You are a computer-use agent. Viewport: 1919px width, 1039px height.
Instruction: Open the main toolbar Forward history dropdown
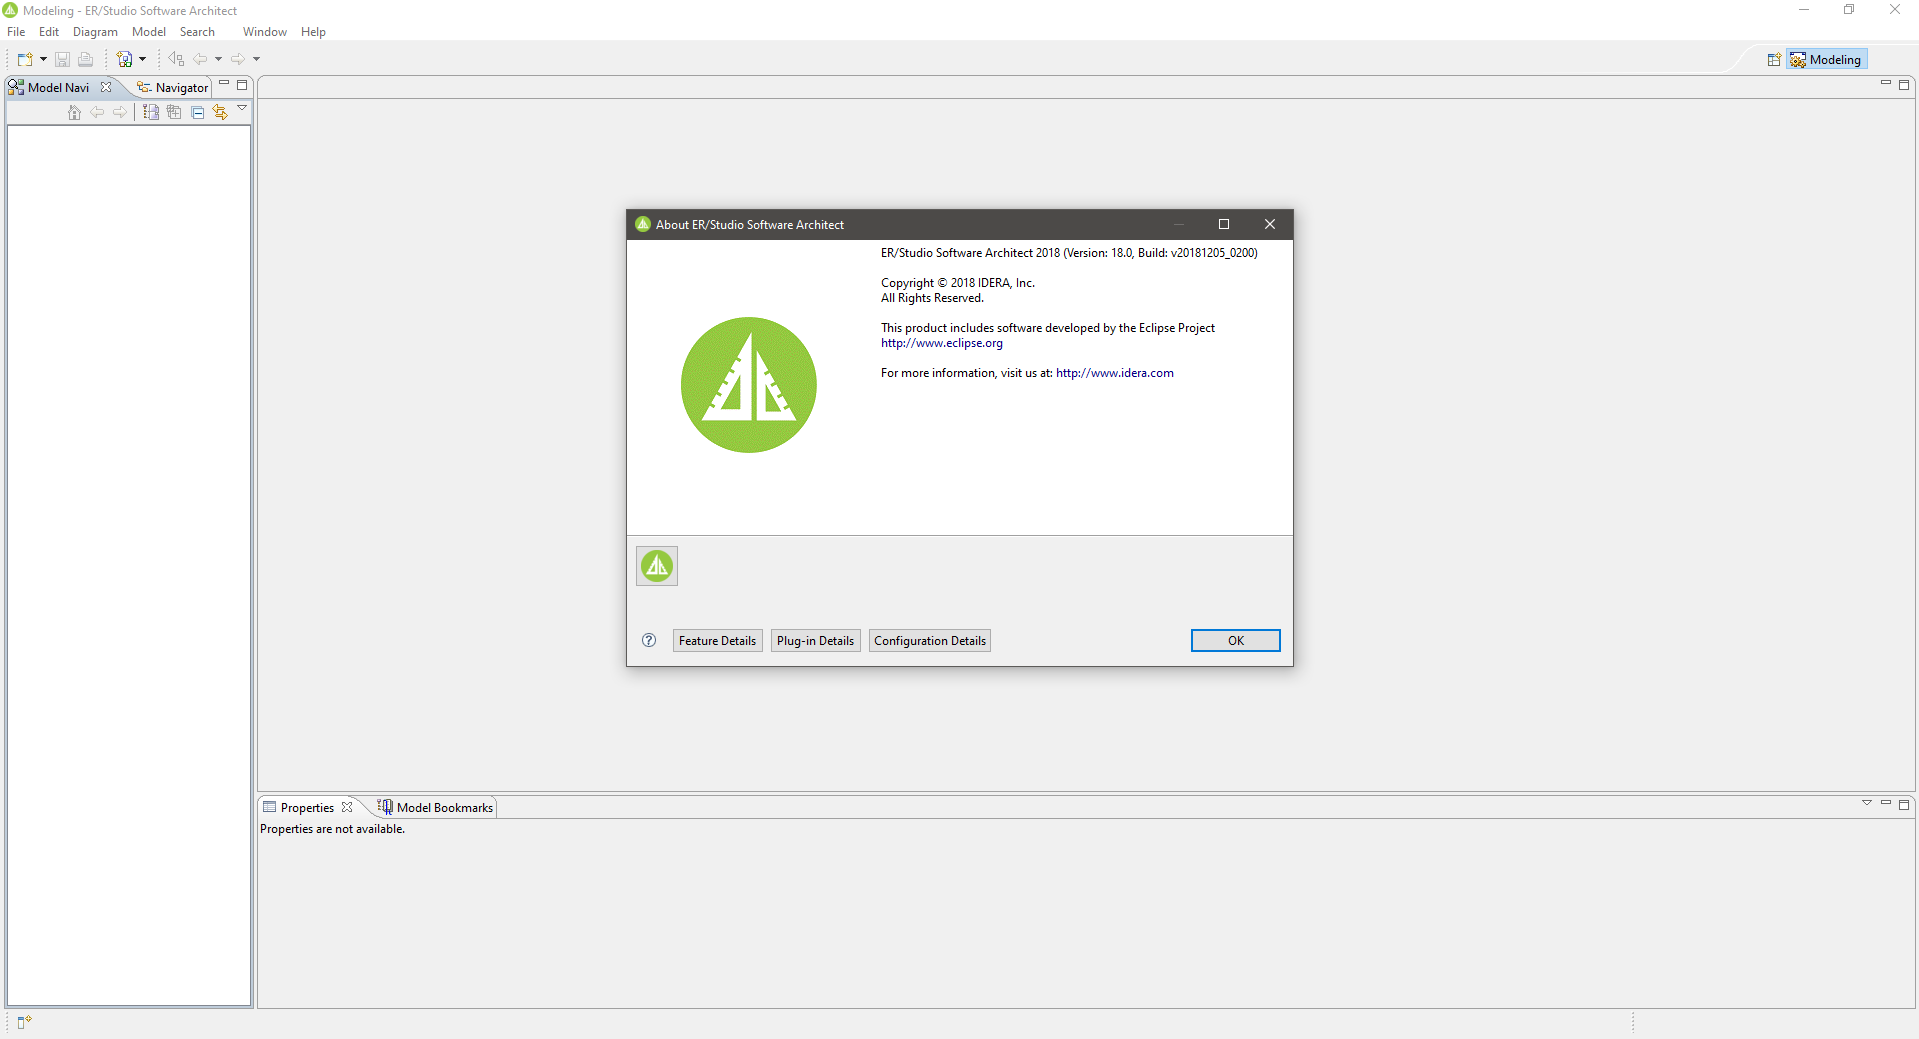pos(256,59)
